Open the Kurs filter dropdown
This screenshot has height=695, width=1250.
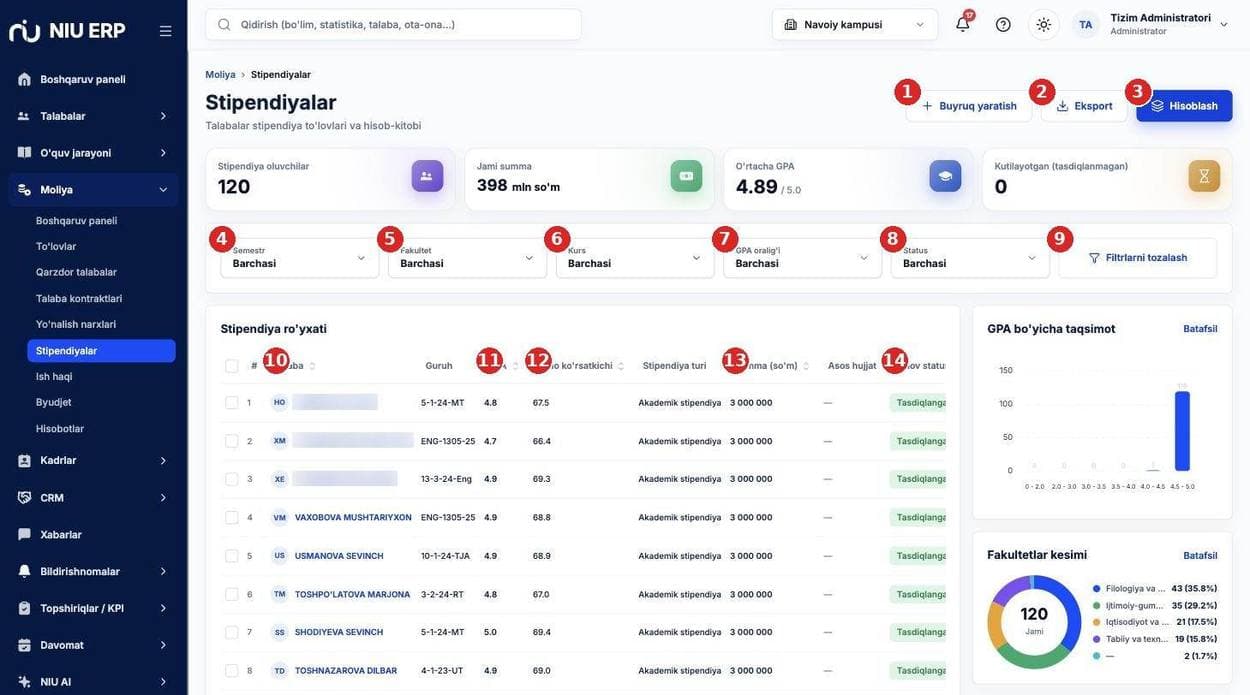pos(635,258)
